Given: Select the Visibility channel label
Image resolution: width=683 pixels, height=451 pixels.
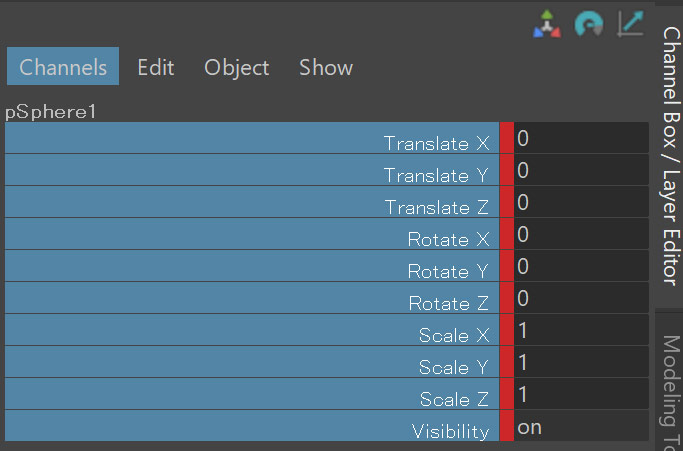Looking at the screenshot, I should pyautogui.click(x=450, y=431).
